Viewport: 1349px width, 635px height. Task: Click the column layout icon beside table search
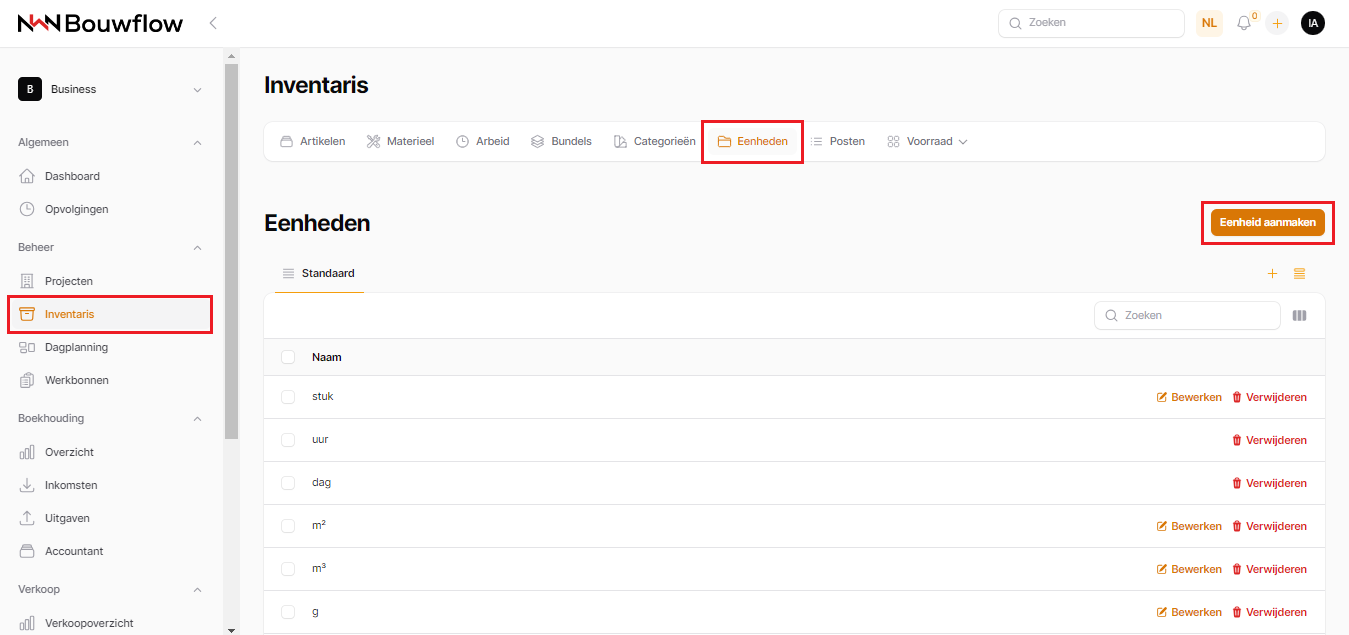pos(1299,315)
